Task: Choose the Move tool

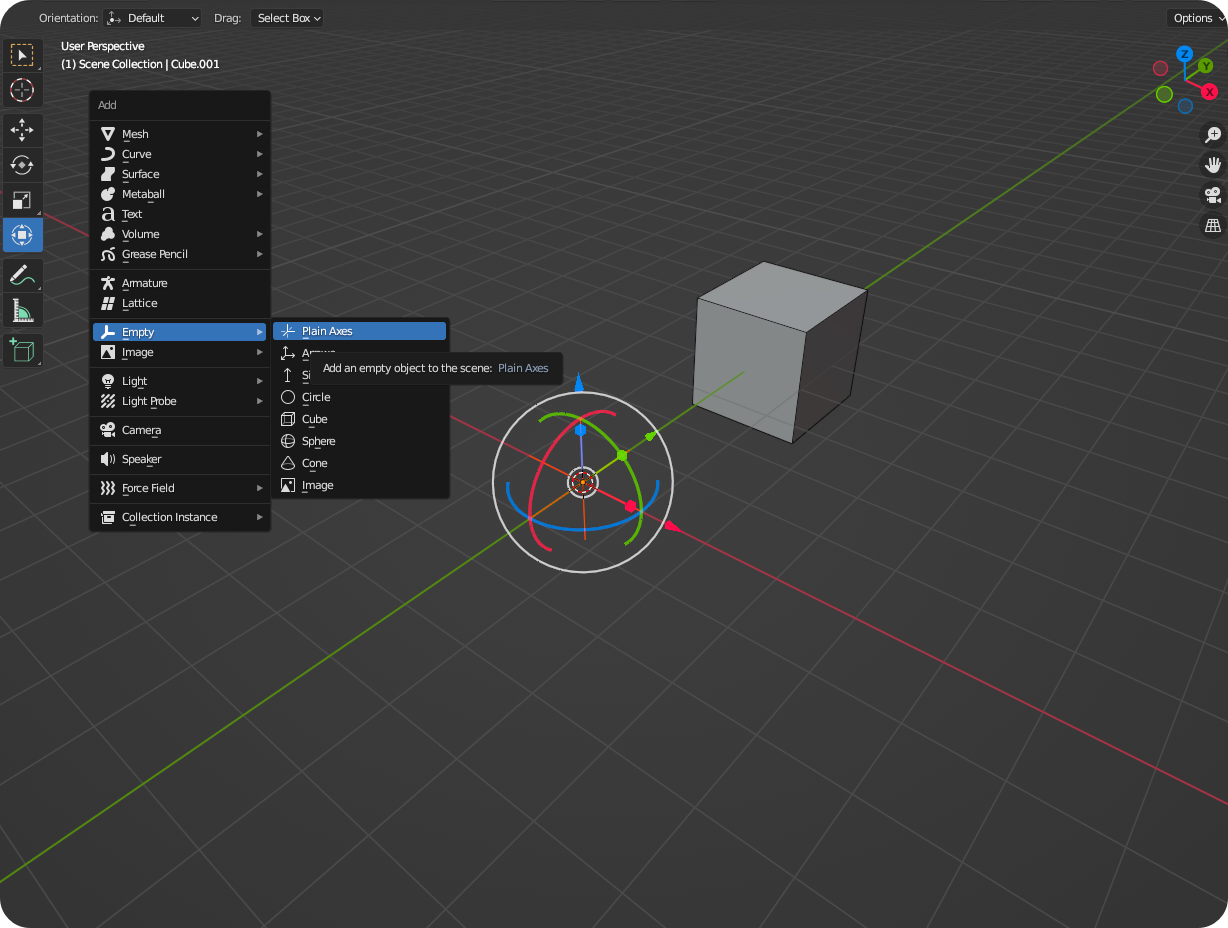Action: pyautogui.click(x=22, y=130)
